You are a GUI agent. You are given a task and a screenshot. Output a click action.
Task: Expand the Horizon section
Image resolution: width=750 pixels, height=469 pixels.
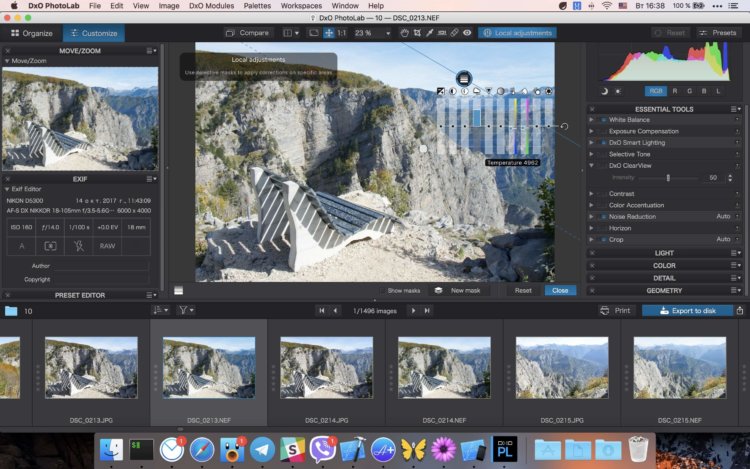591,228
